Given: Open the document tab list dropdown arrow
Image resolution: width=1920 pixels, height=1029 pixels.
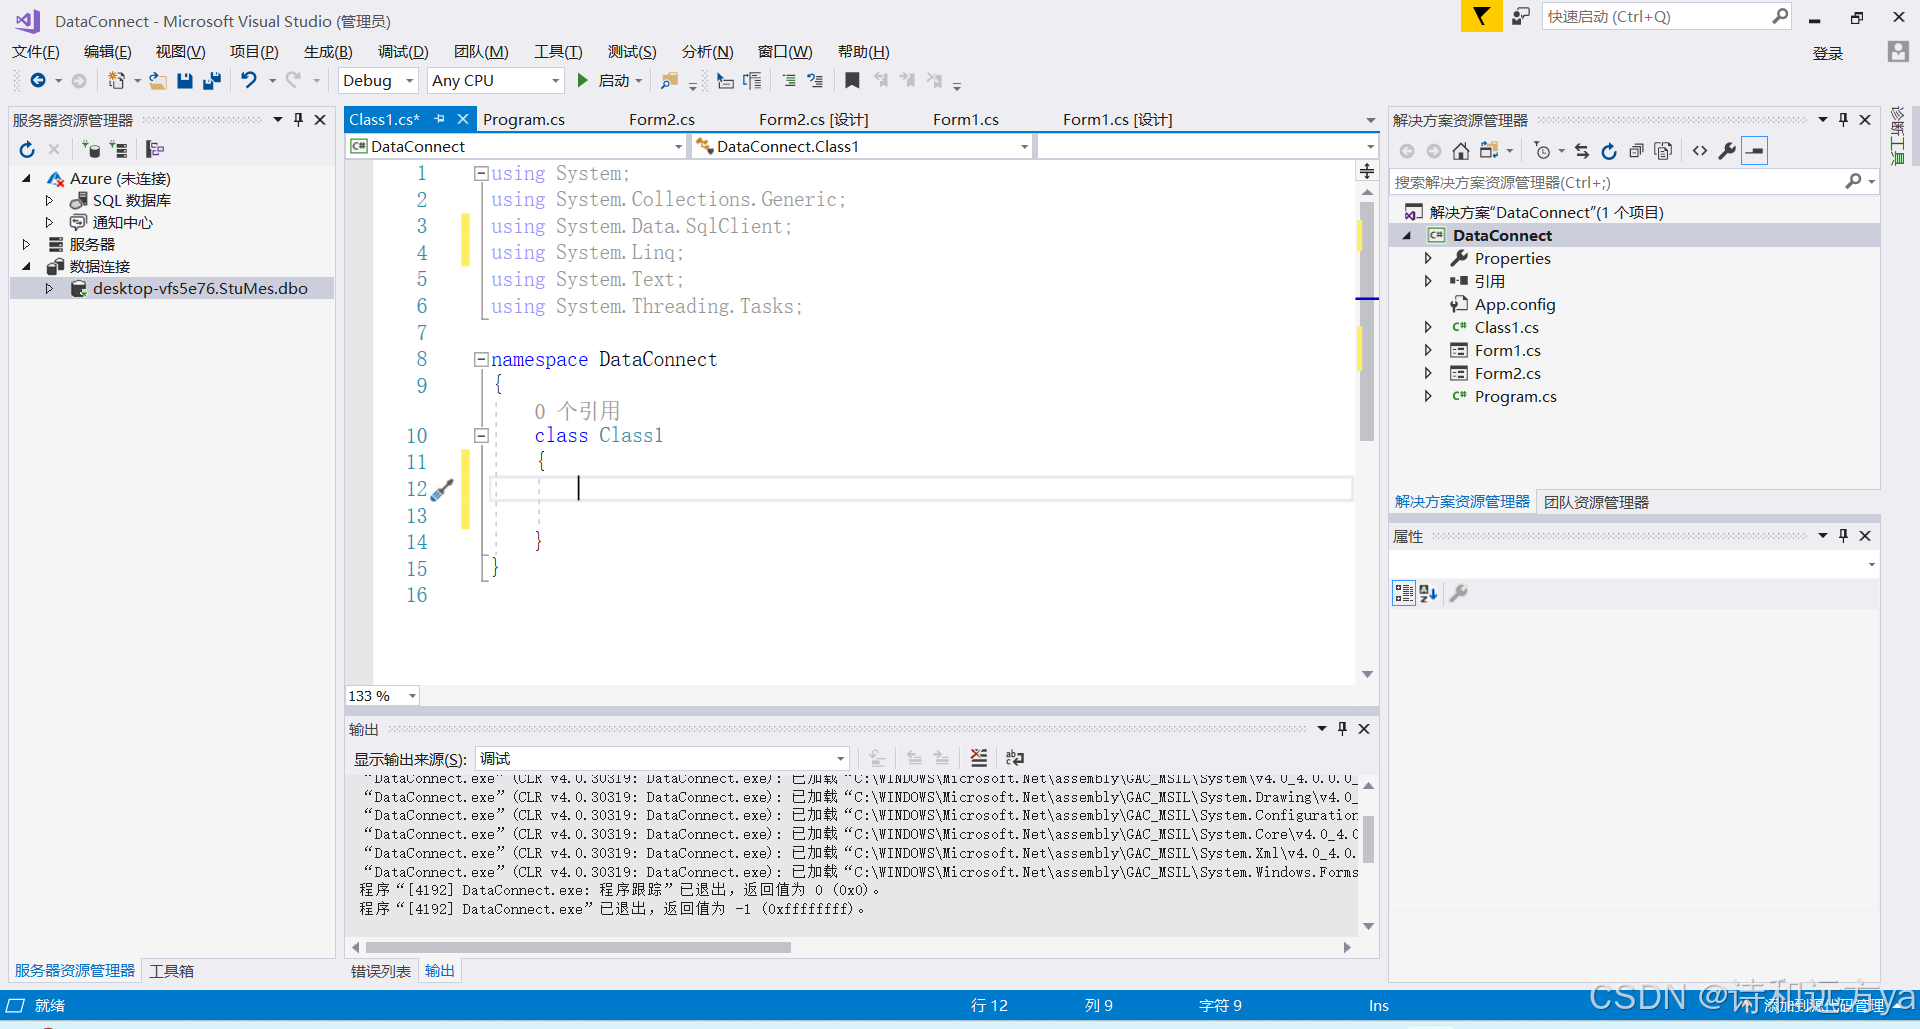Looking at the screenshot, I should [x=1370, y=120].
